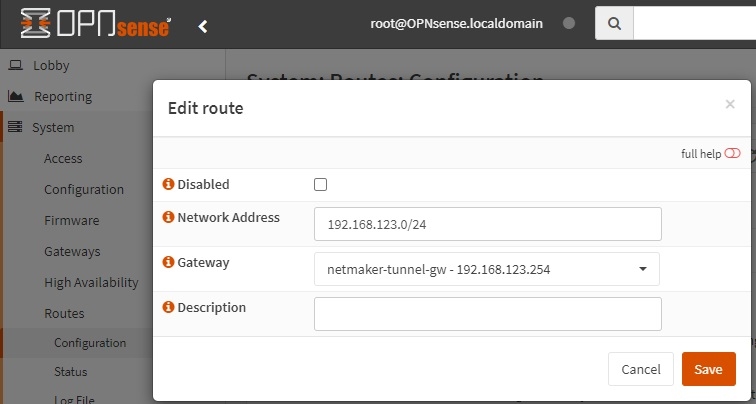
Task: Click the Network Address input field
Action: click(487, 224)
